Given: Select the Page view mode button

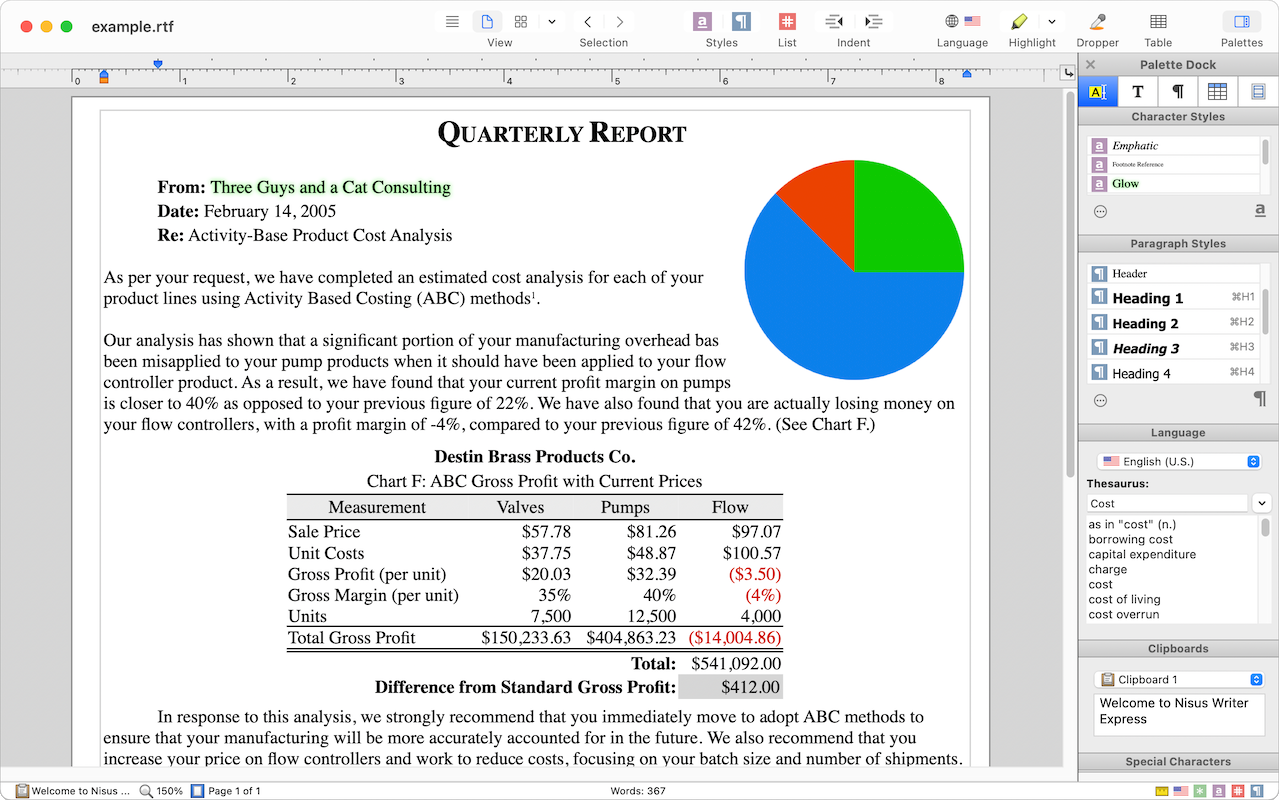Looking at the screenshot, I should [x=487, y=22].
